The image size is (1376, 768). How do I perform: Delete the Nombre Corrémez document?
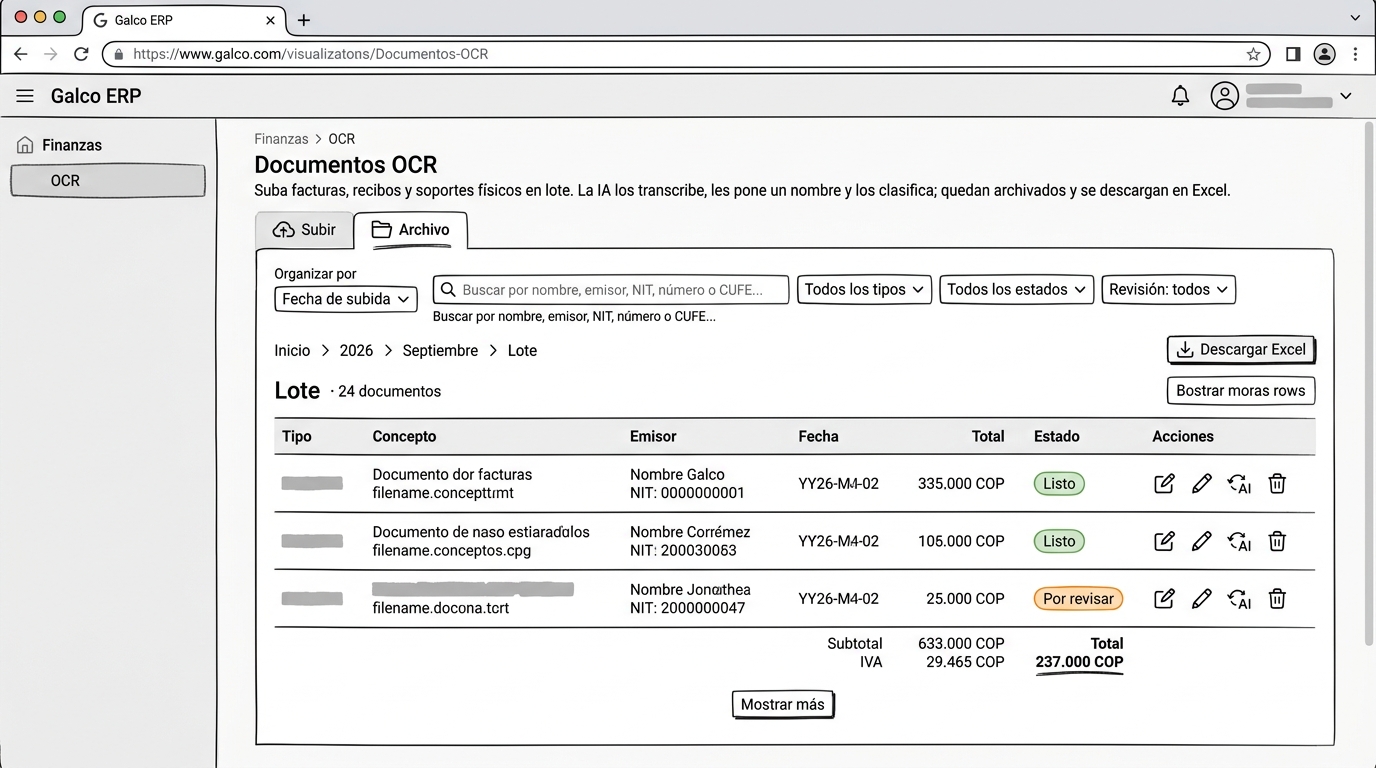(x=1277, y=541)
